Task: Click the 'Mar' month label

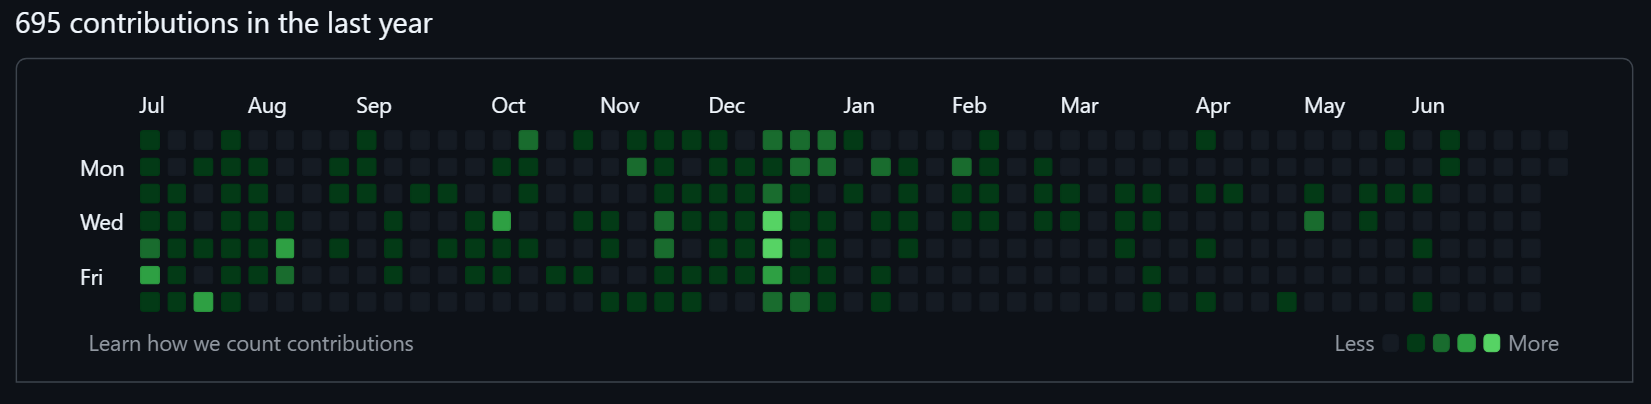Action: click(1080, 106)
